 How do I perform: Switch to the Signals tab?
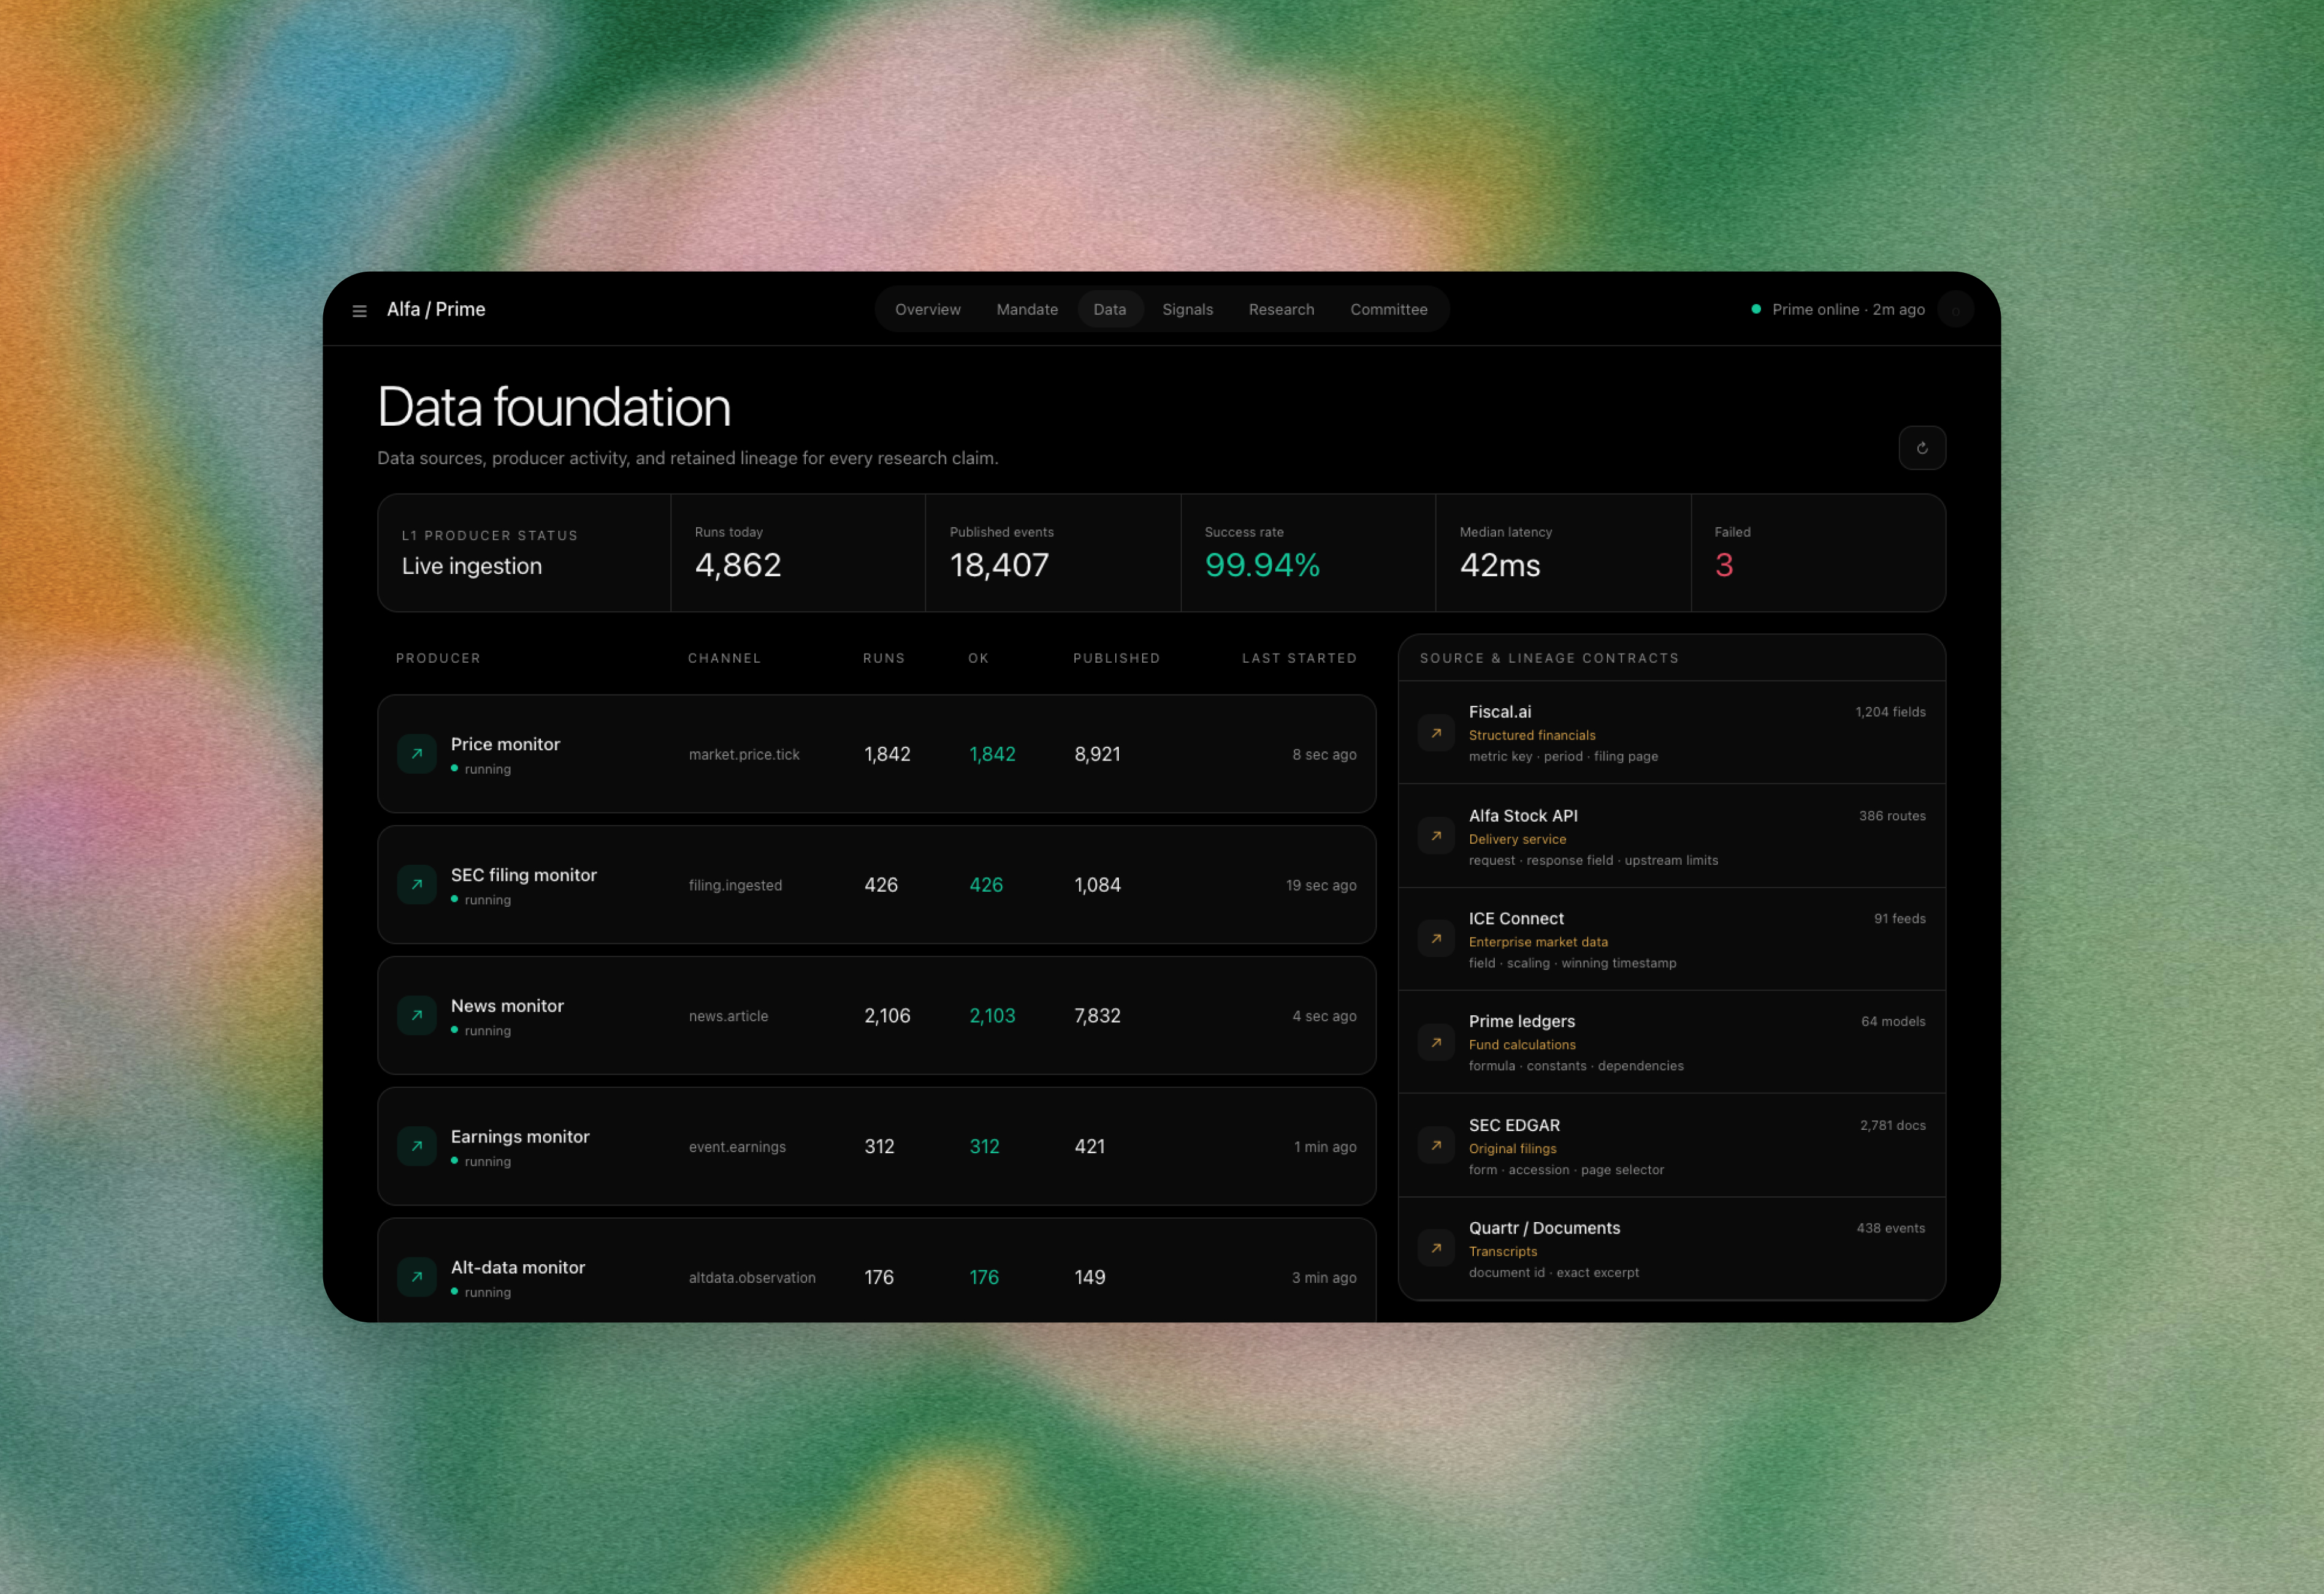(x=1187, y=310)
